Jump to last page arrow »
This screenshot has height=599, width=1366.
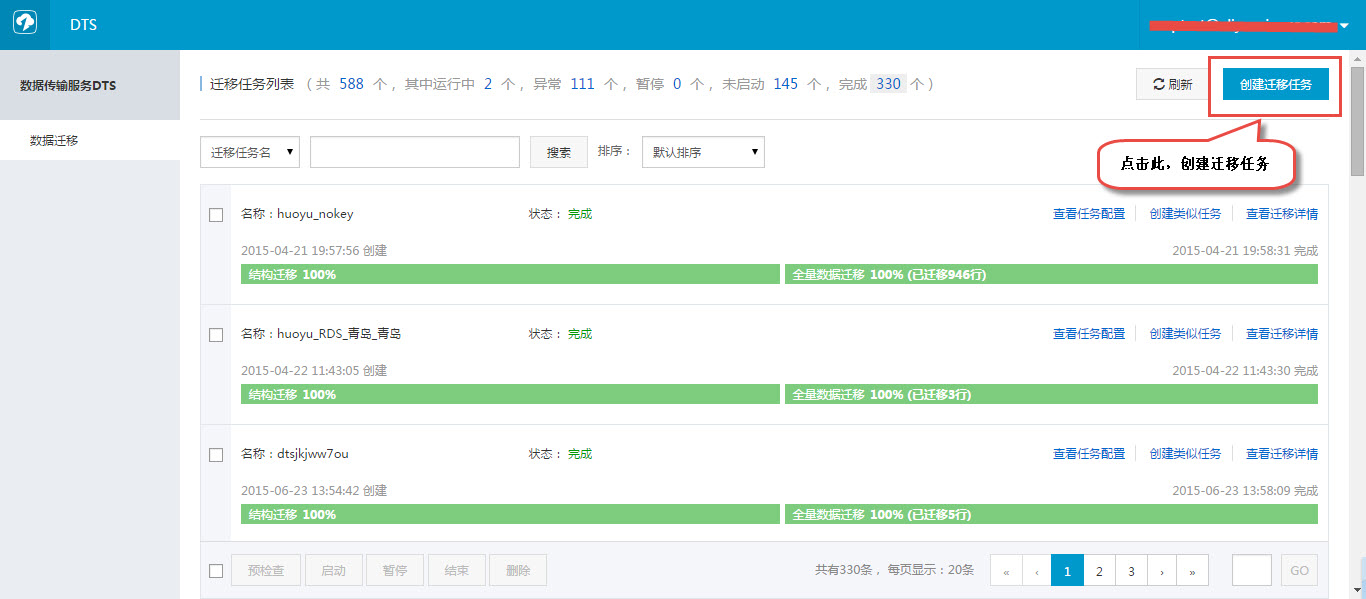pyautogui.click(x=1192, y=571)
